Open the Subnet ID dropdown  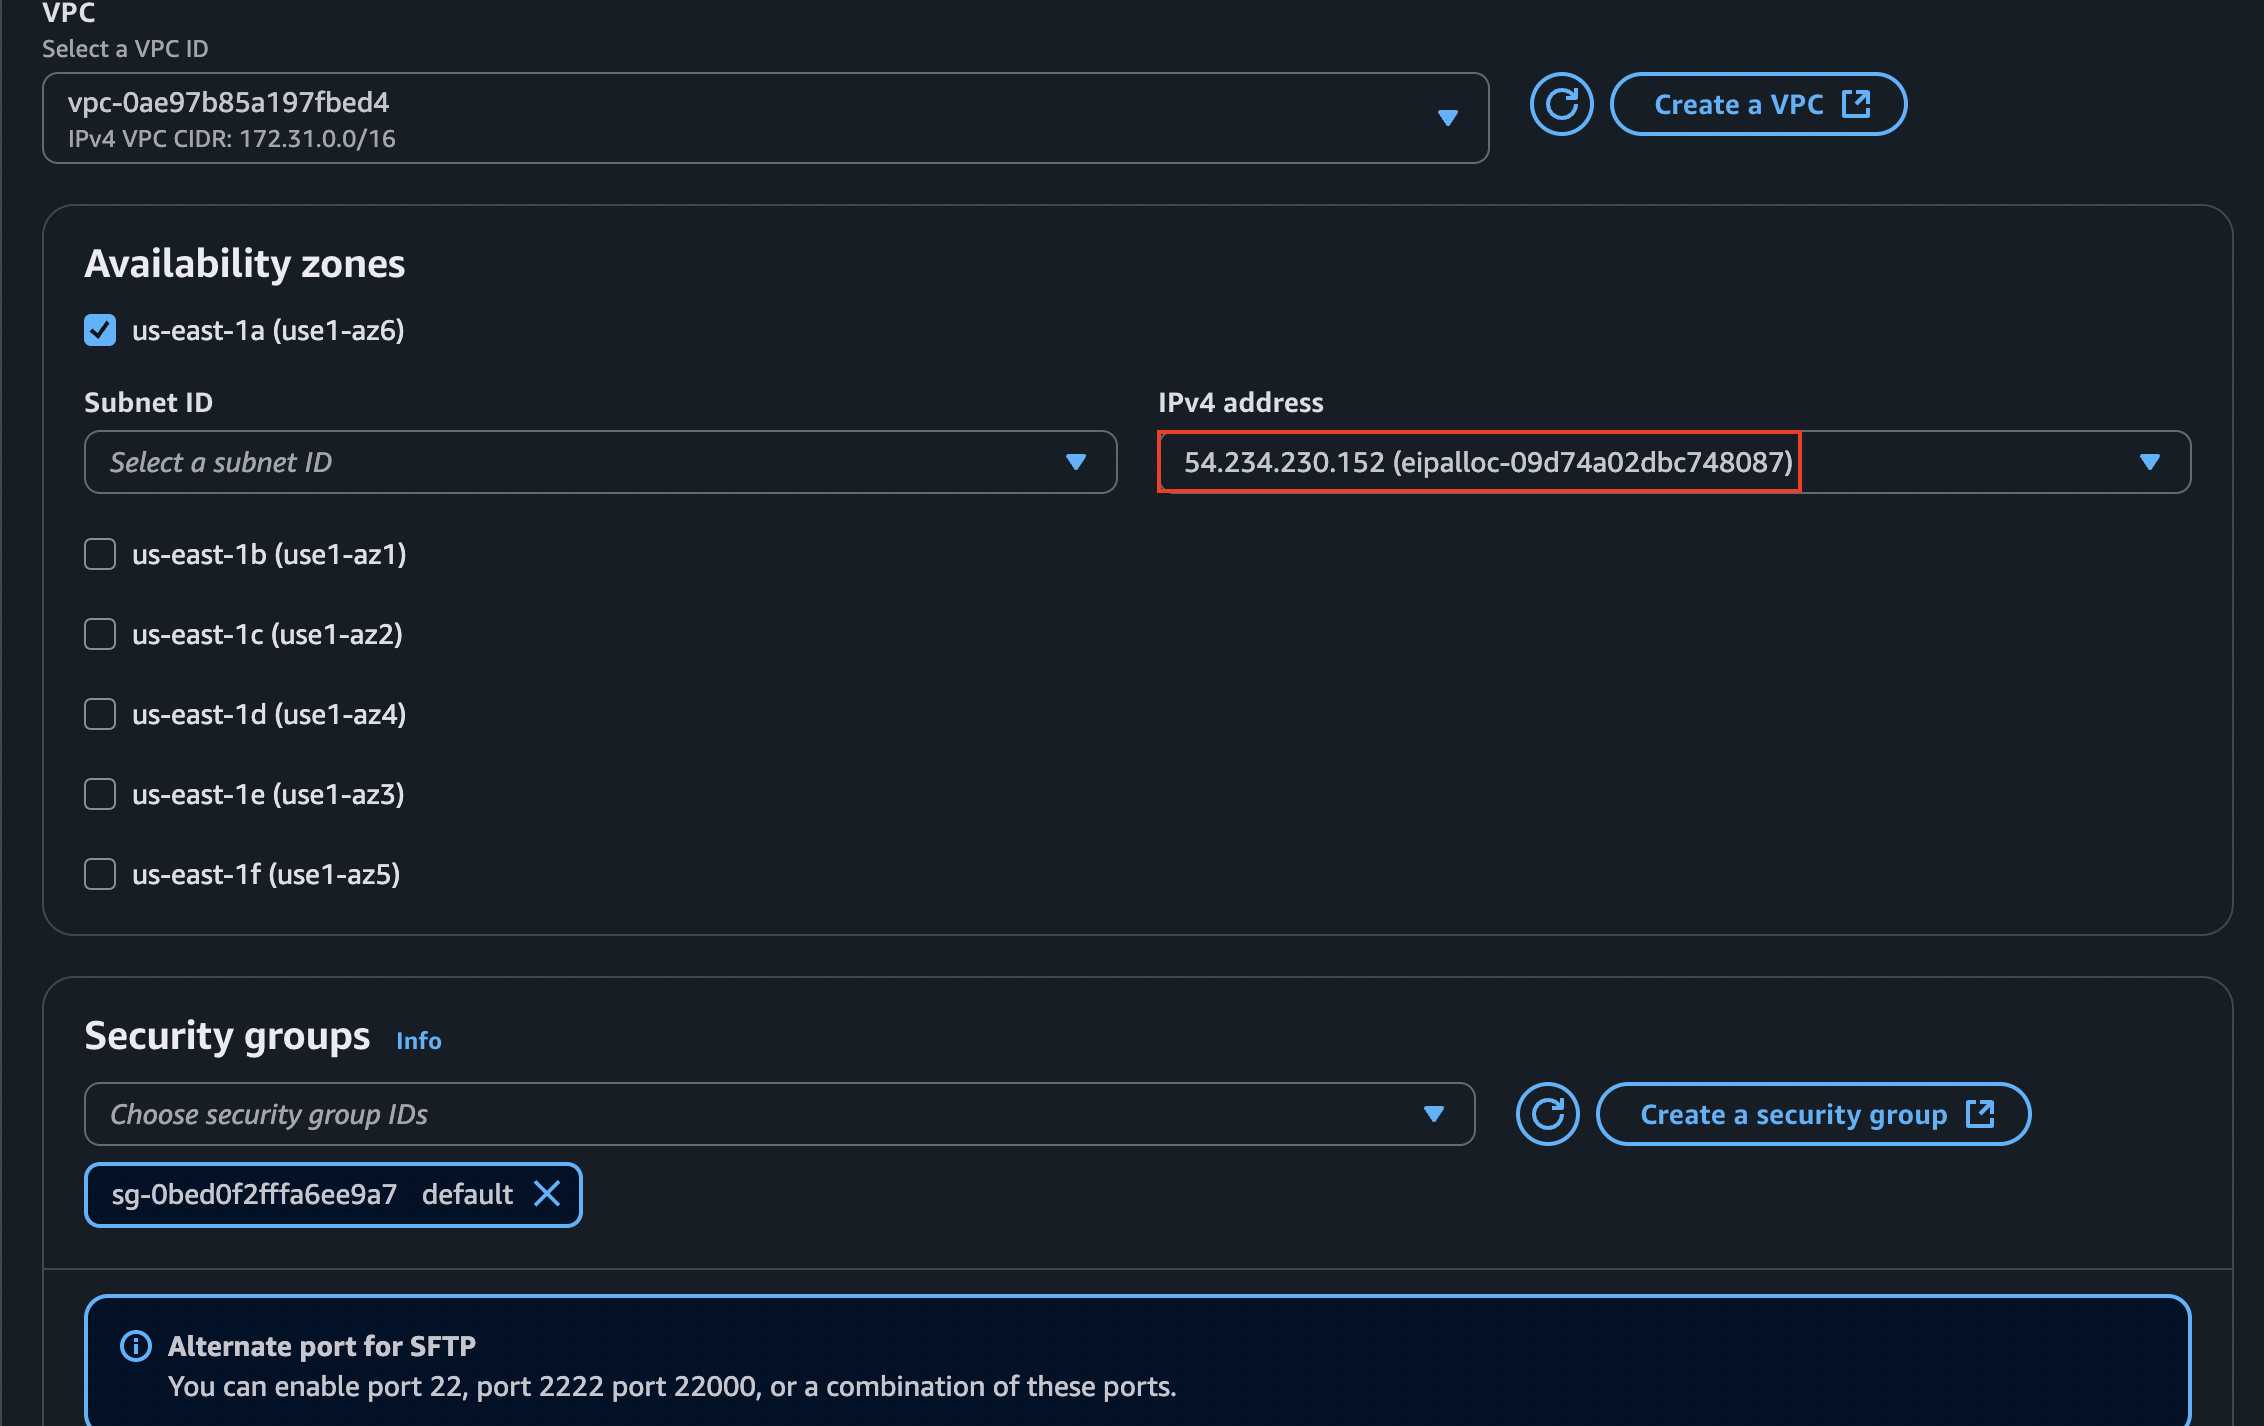point(1076,462)
